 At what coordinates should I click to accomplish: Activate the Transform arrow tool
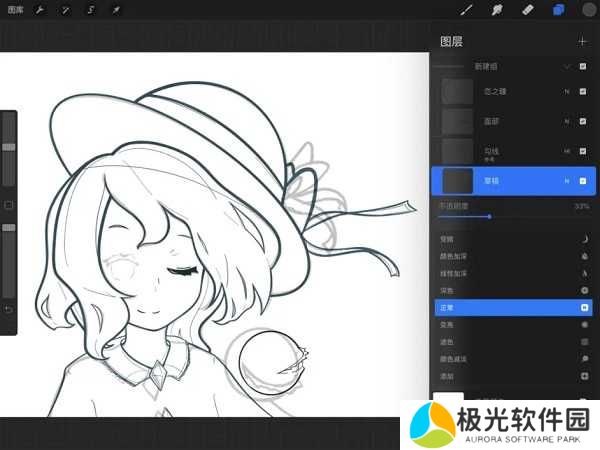tap(116, 10)
